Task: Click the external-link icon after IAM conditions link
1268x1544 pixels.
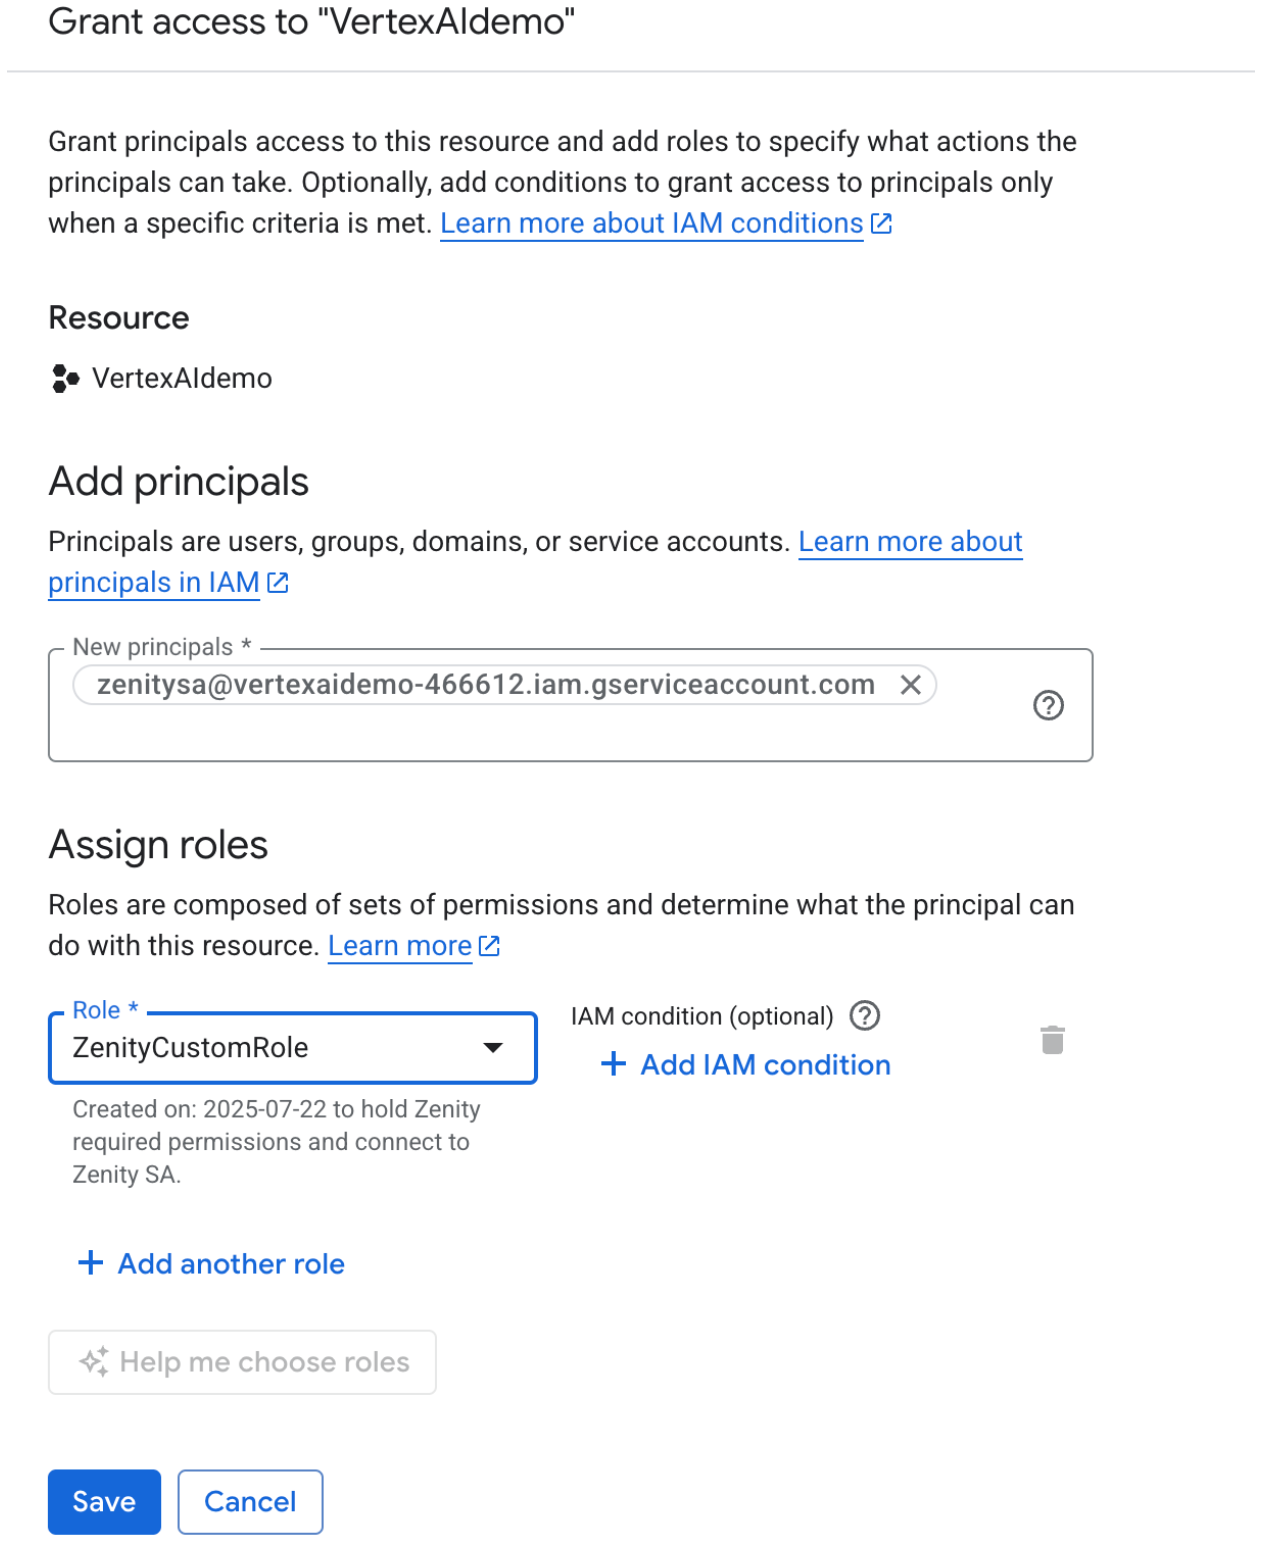Action: pyautogui.click(x=881, y=224)
